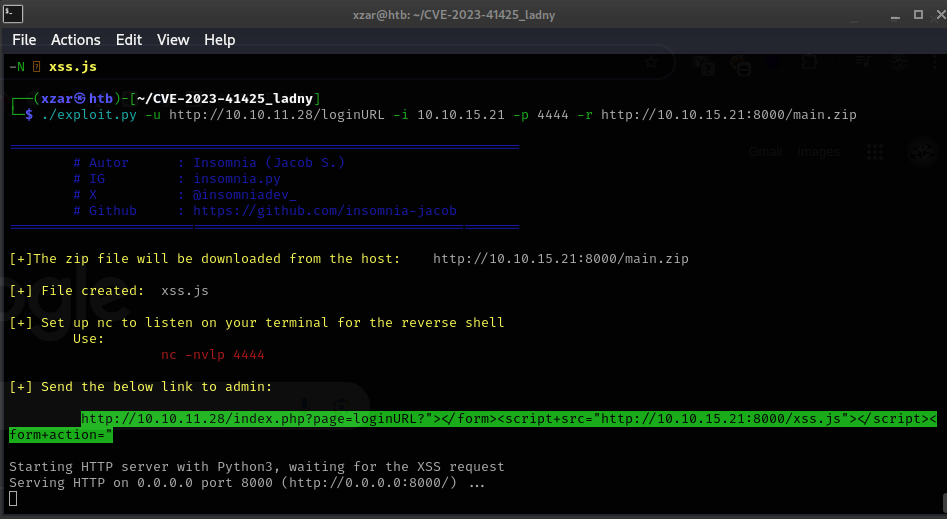Click the 'File created: xss.js' line
This screenshot has width=947, height=519.
[x=109, y=291]
